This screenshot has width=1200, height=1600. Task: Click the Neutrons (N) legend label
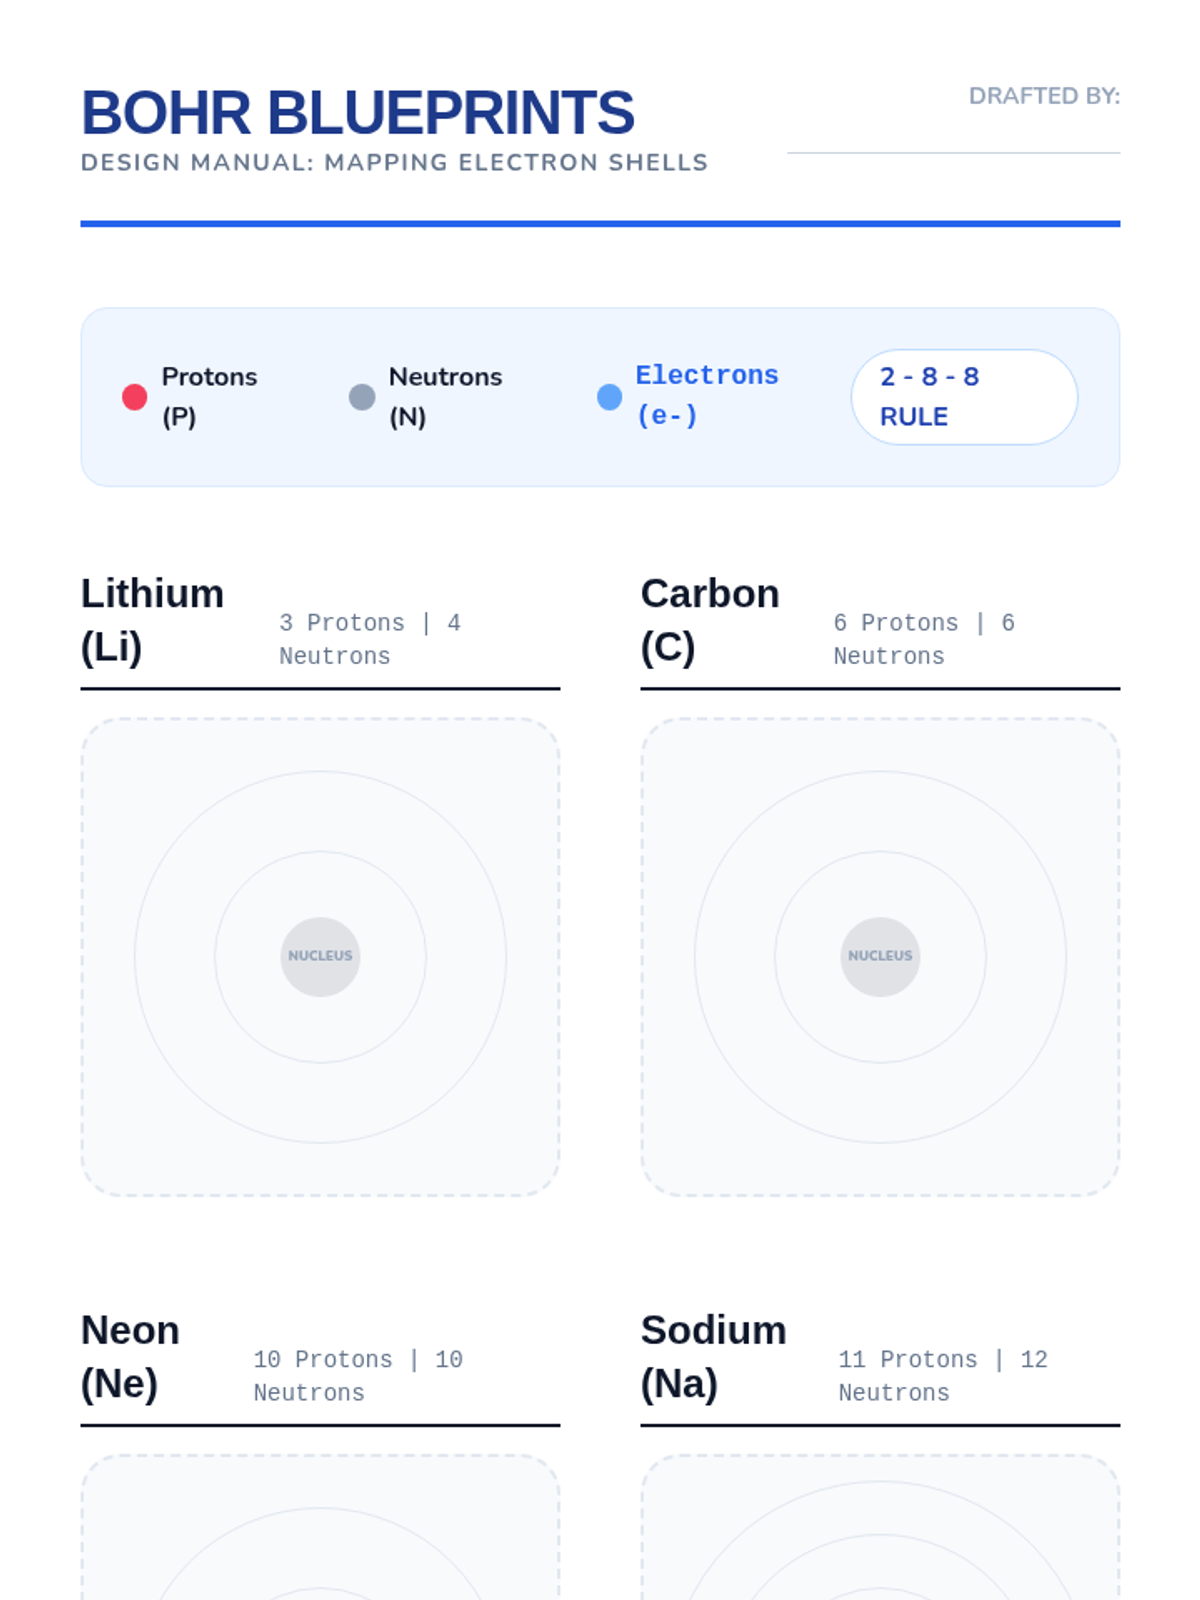coord(445,396)
